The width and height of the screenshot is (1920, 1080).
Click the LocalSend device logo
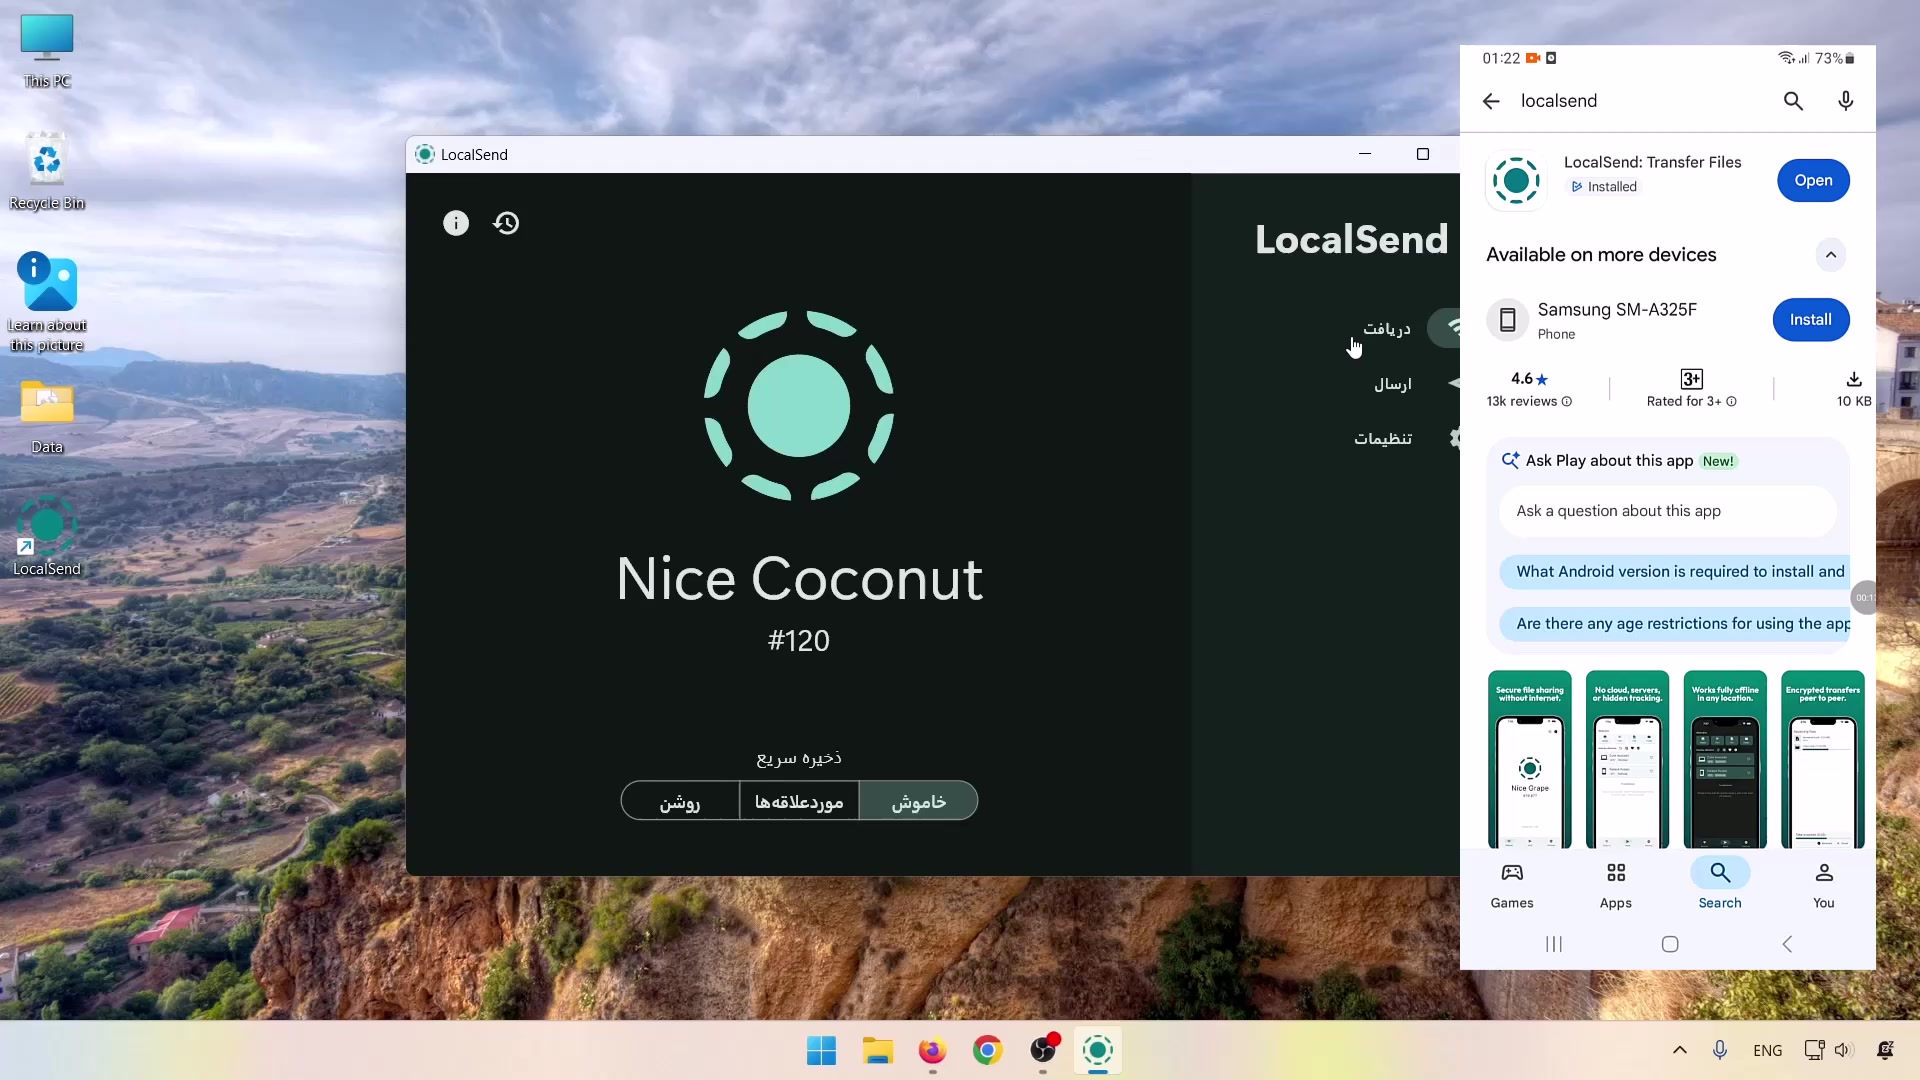click(x=799, y=406)
